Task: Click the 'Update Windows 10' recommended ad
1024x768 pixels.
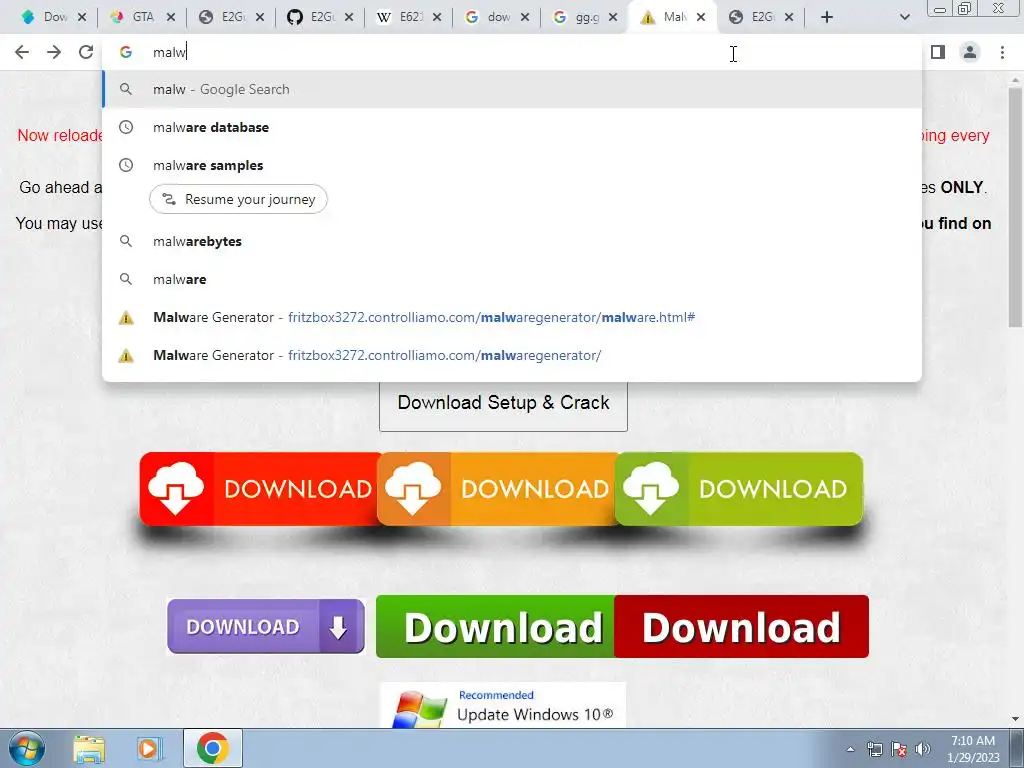Action: 503,705
